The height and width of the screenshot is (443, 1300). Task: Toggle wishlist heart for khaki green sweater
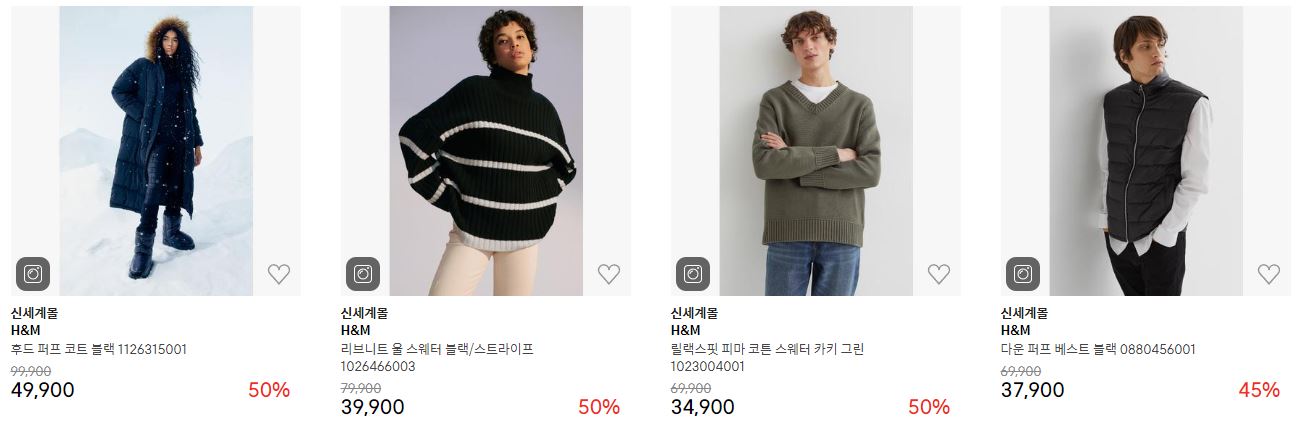[938, 273]
